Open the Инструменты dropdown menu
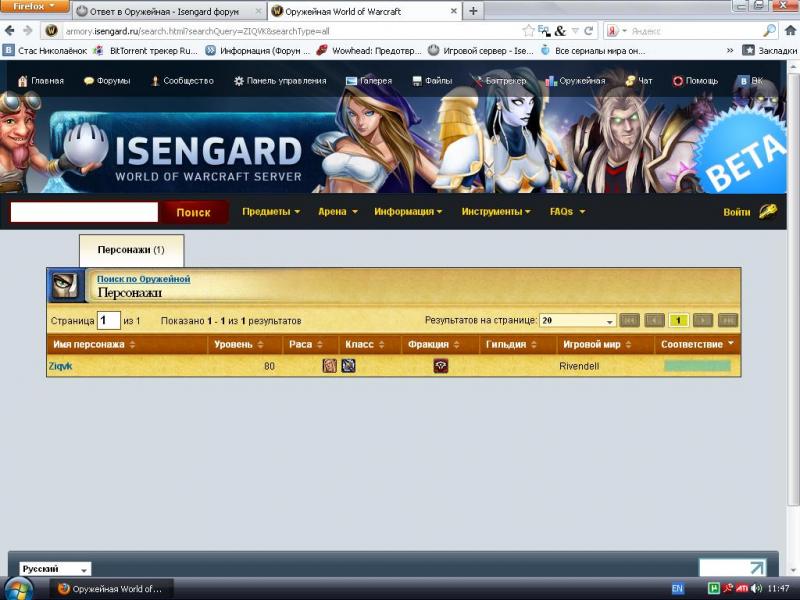Screen dimensions: 800x600 [496, 212]
